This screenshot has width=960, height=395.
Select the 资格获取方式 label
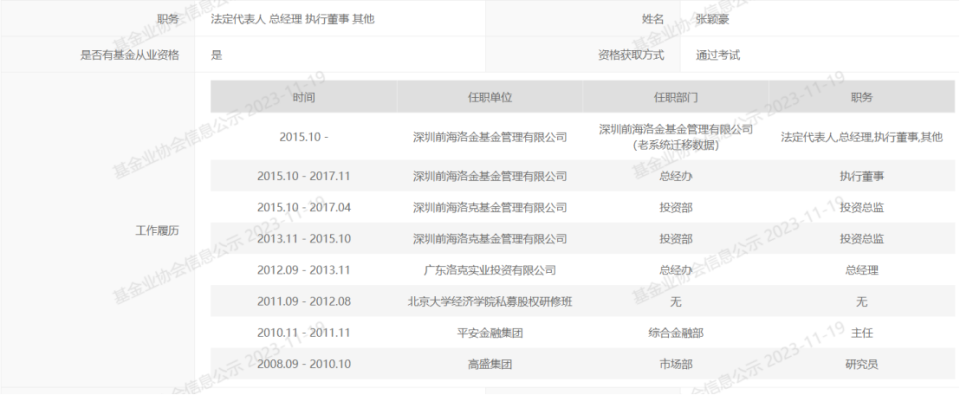point(631,55)
